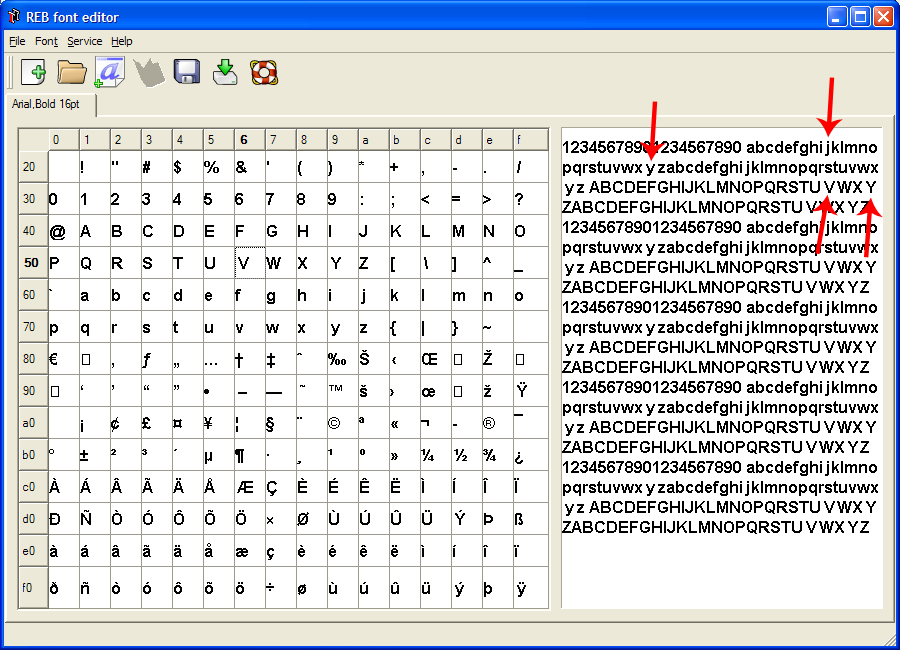Open the Font menu
Screen dimensions: 900x650
[46, 41]
